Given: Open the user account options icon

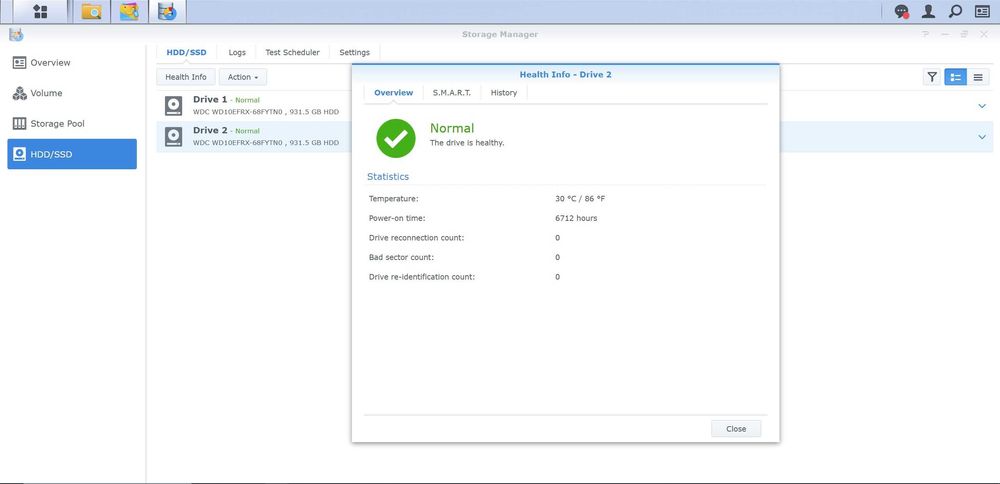Looking at the screenshot, I should 929,11.
